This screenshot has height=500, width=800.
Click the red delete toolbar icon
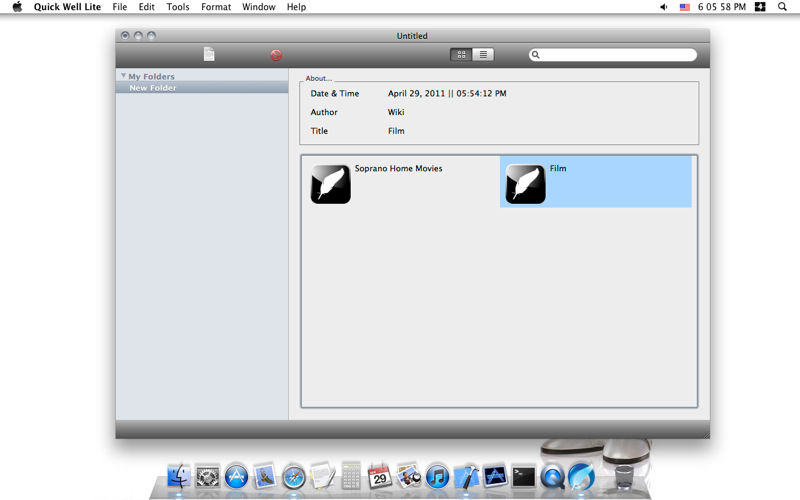pyautogui.click(x=276, y=55)
